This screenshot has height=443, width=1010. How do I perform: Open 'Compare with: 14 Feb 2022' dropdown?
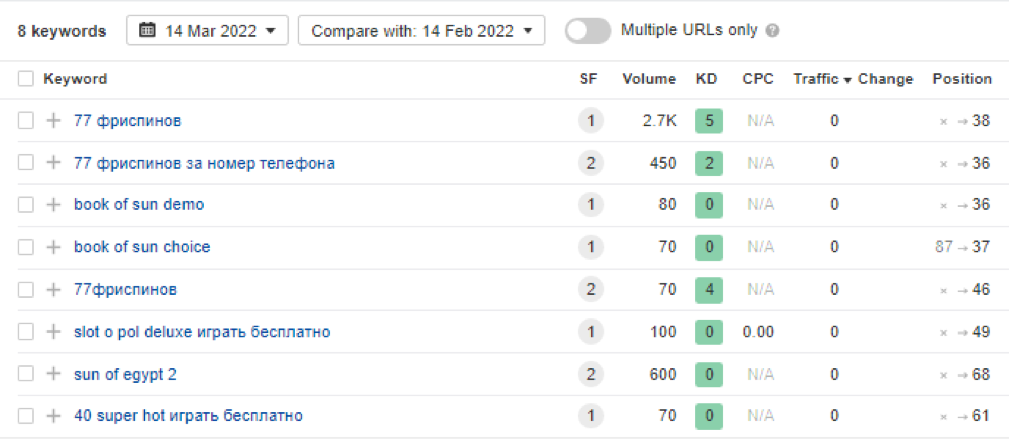(x=421, y=31)
